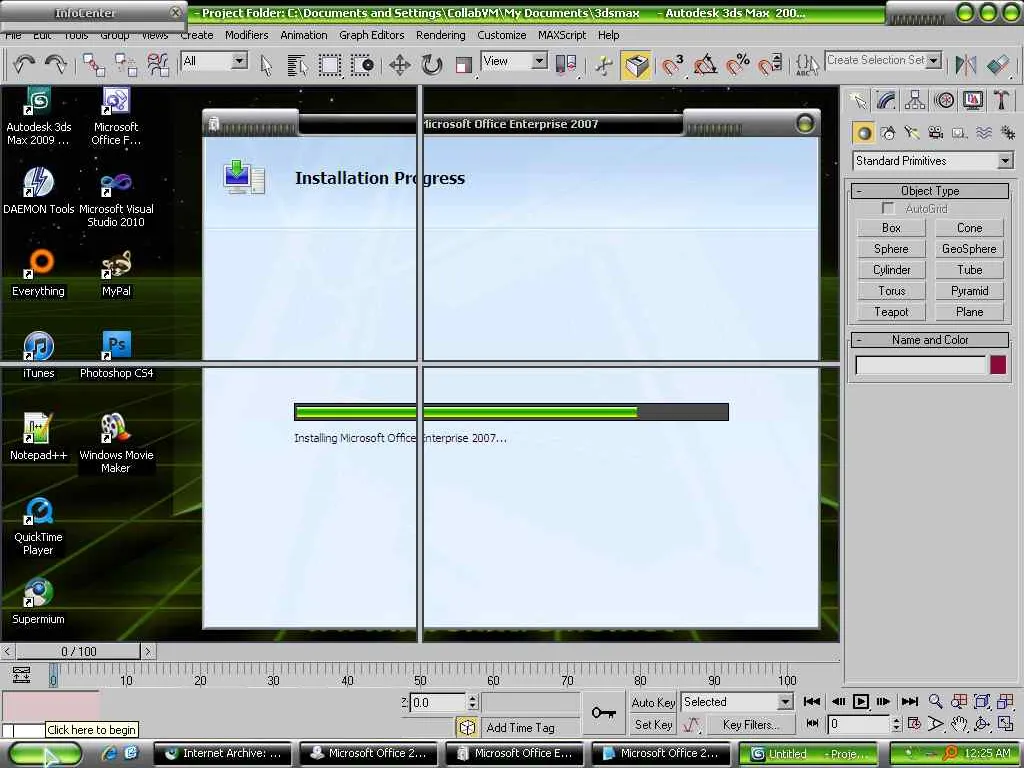
Task: Toggle the Angle Snap button
Action: pos(705,65)
